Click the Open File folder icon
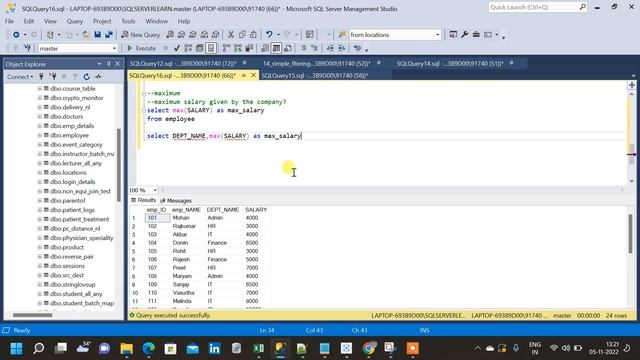The height and width of the screenshot is (360, 640). point(86,35)
